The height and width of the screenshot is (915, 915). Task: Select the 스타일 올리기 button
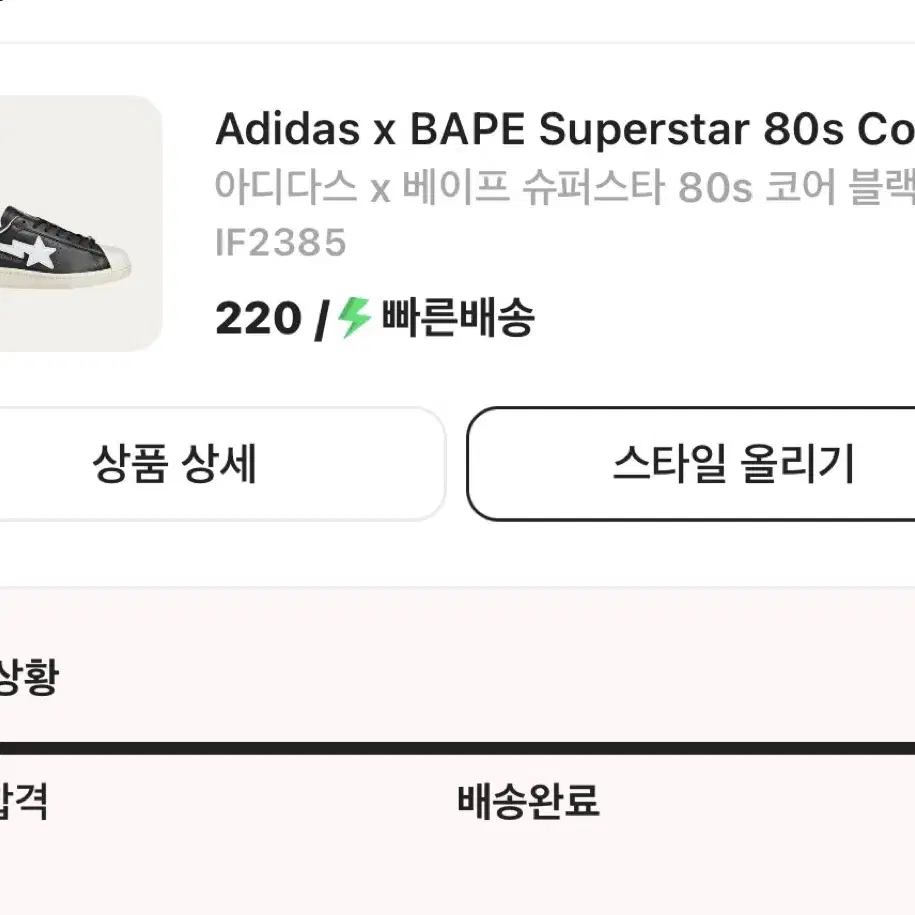[691, 463]
